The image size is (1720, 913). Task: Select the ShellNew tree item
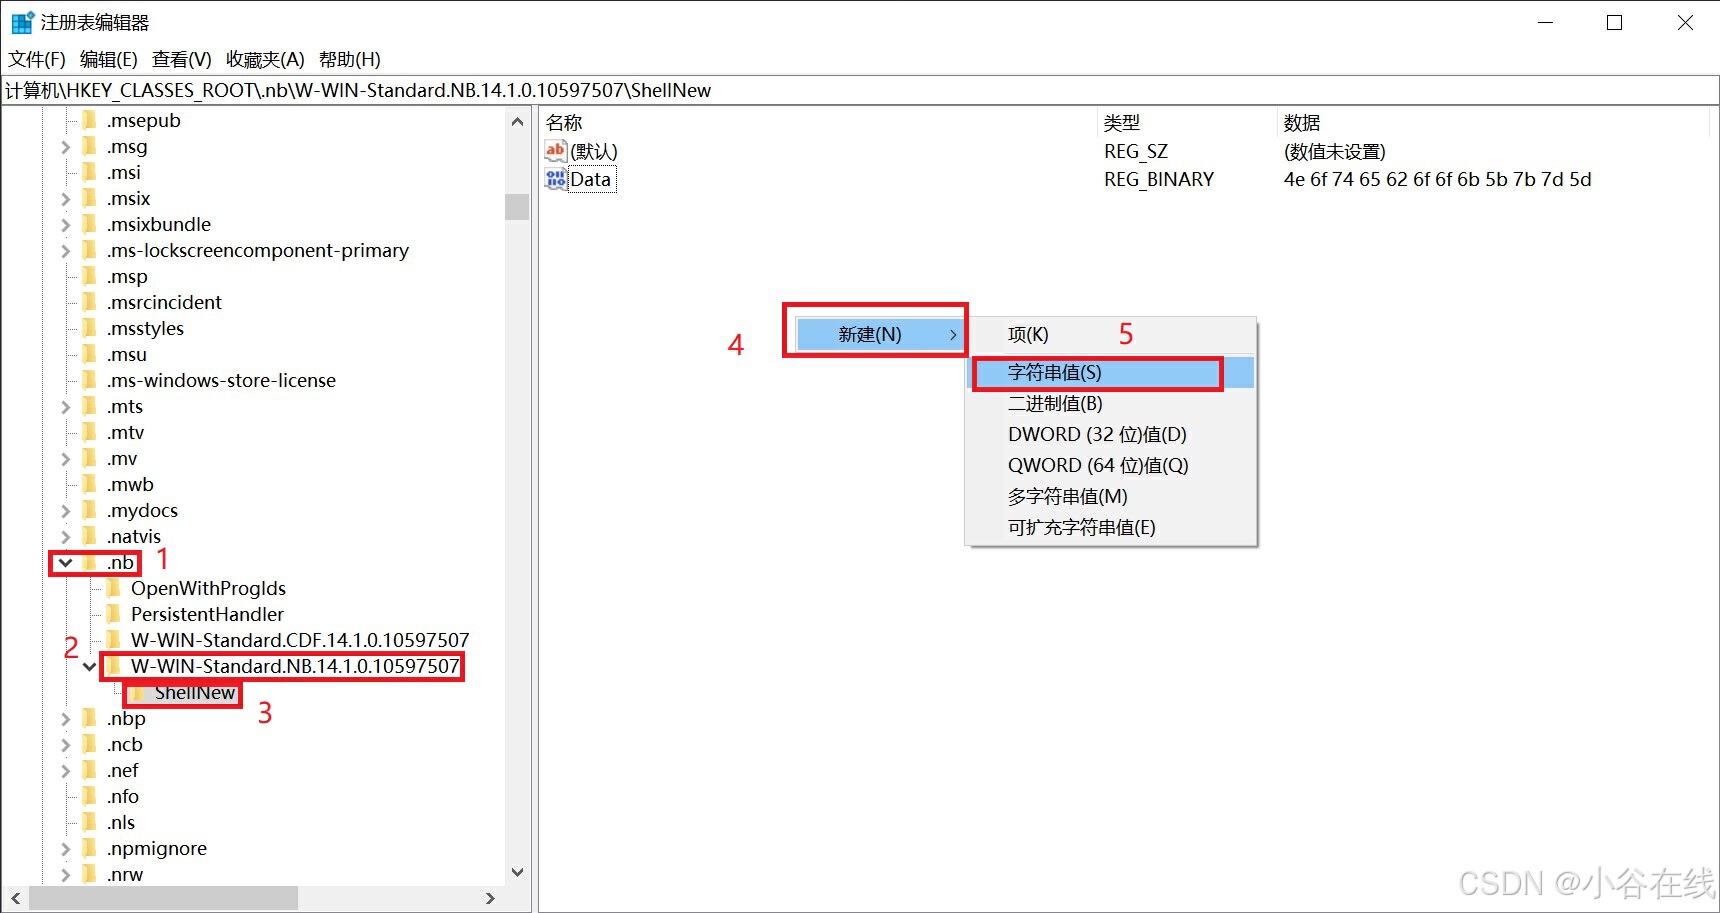194,692
